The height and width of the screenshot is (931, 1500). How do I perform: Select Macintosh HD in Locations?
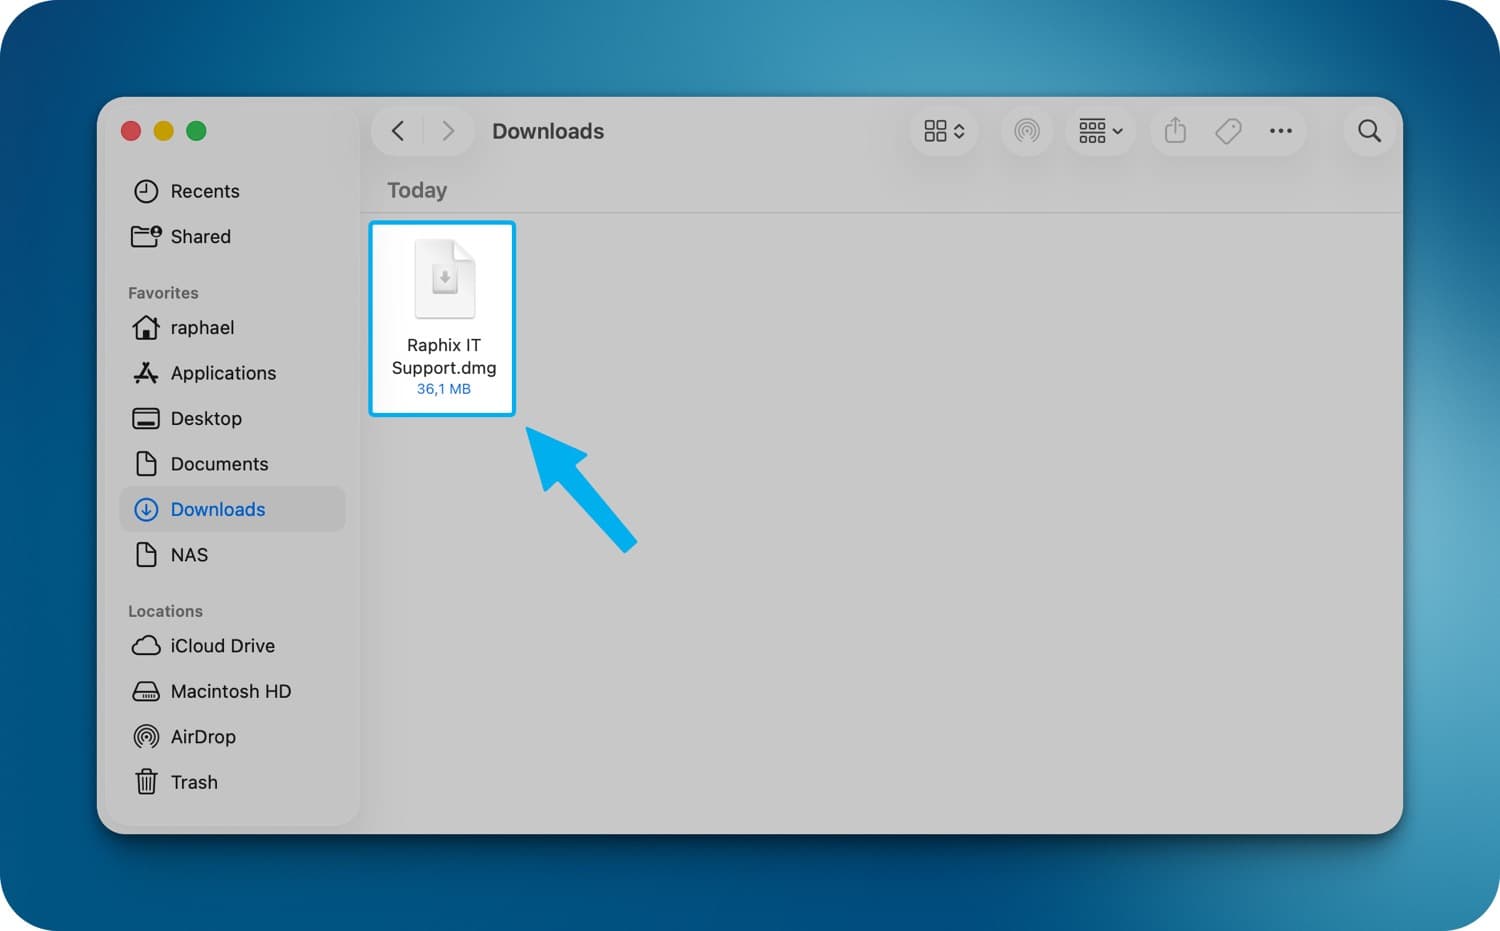[x=230, y=691]
